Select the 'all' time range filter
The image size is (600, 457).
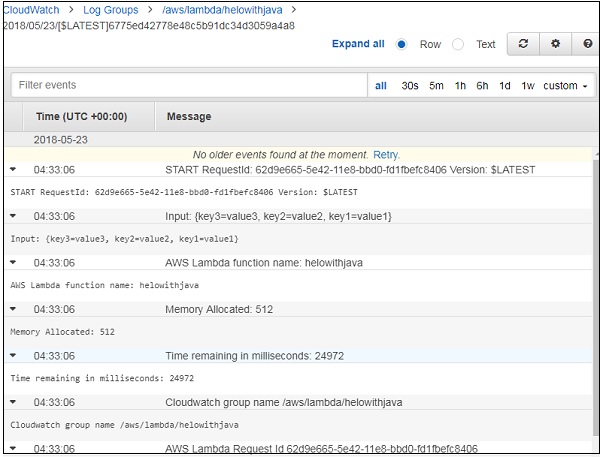click(381, 86)
